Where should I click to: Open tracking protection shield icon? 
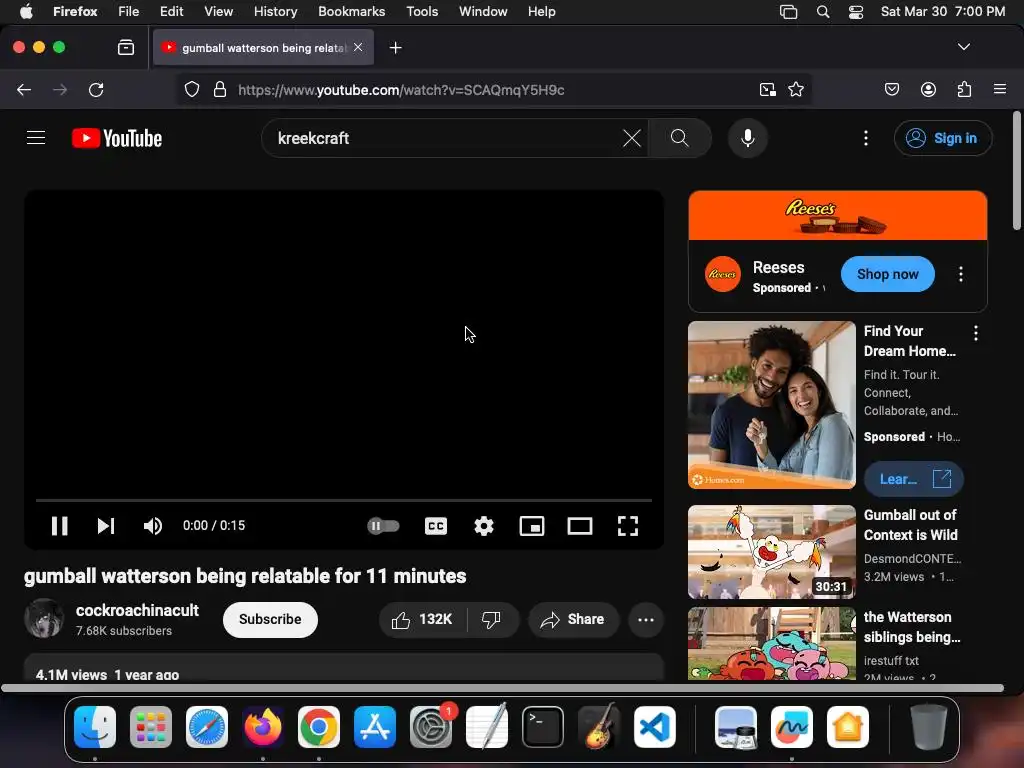click(191, 89)
